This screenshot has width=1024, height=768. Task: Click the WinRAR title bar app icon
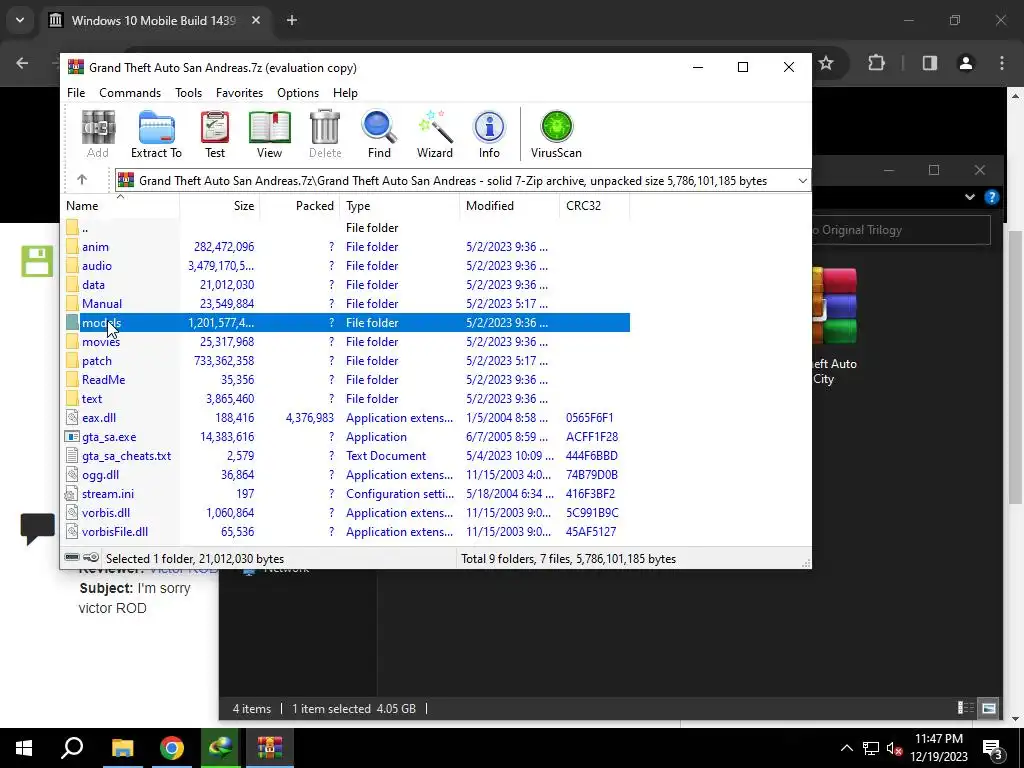tap(76, 67)
